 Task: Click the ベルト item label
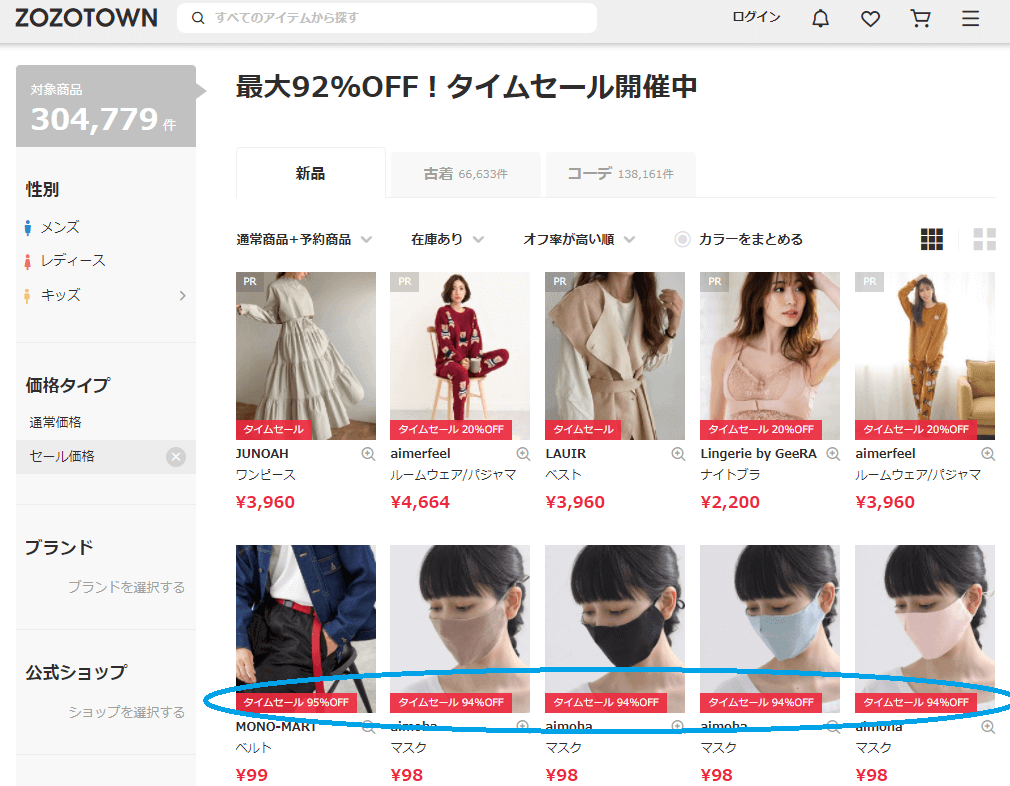254,748
